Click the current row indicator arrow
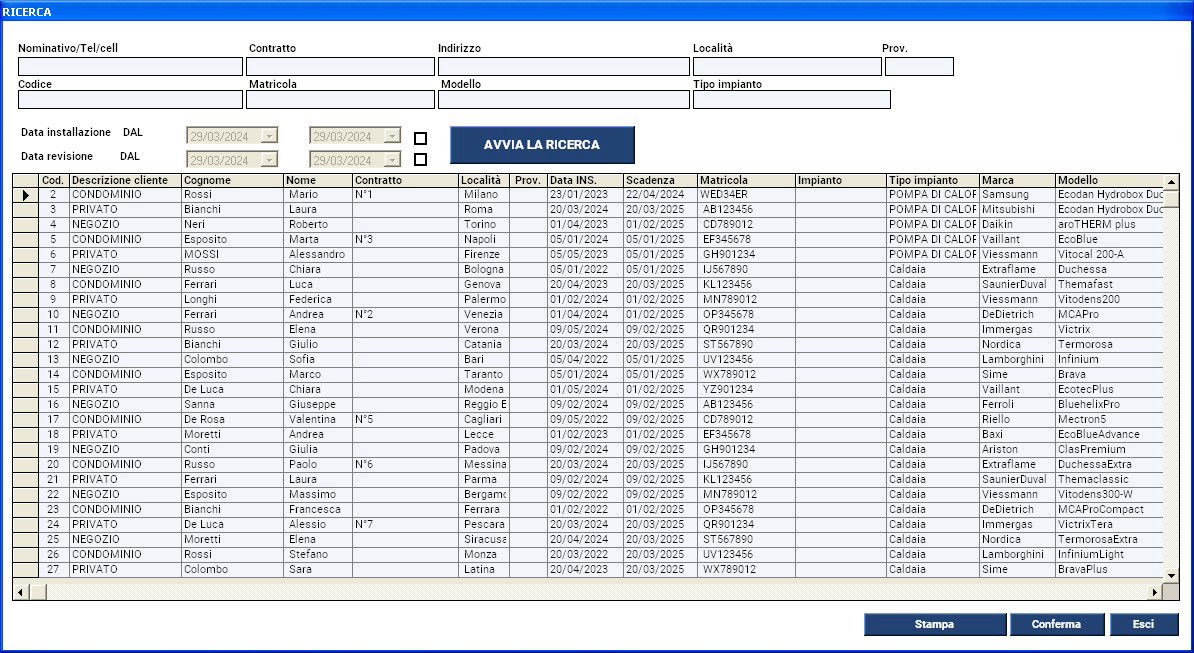The image size is (1194, 653). pyautogui.click(x=25, y=195)
